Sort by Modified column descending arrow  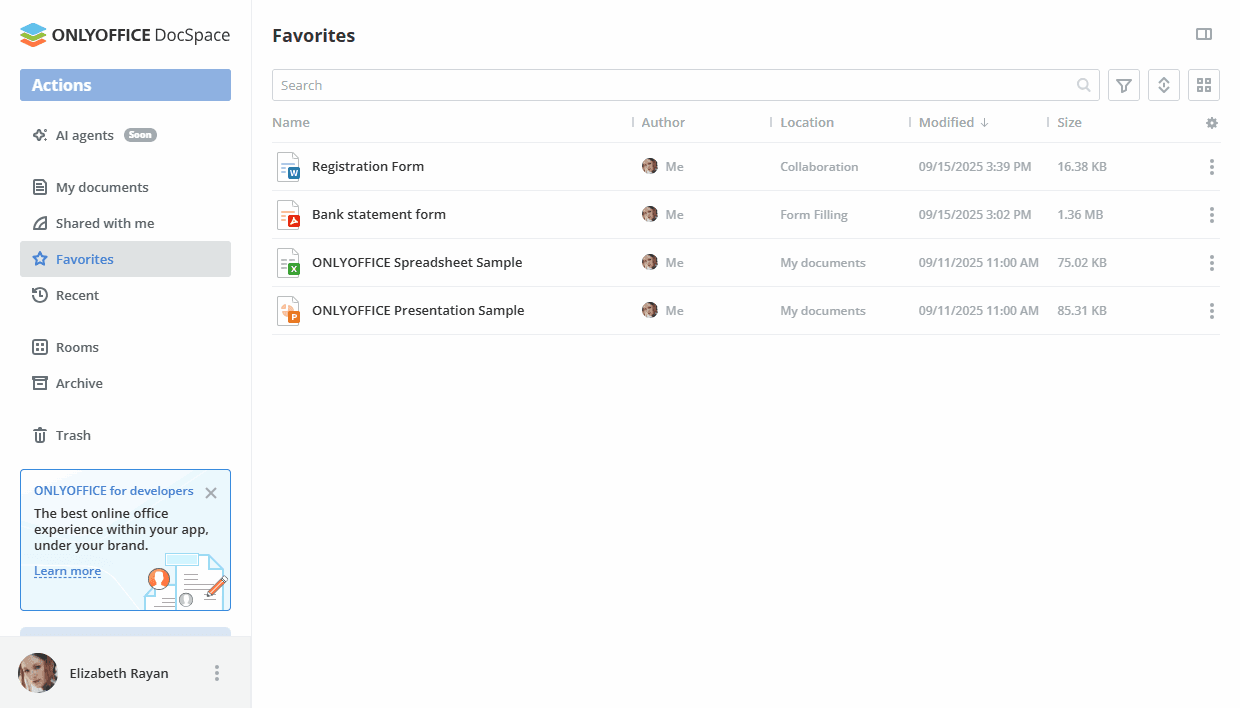(x=986, y=122)
